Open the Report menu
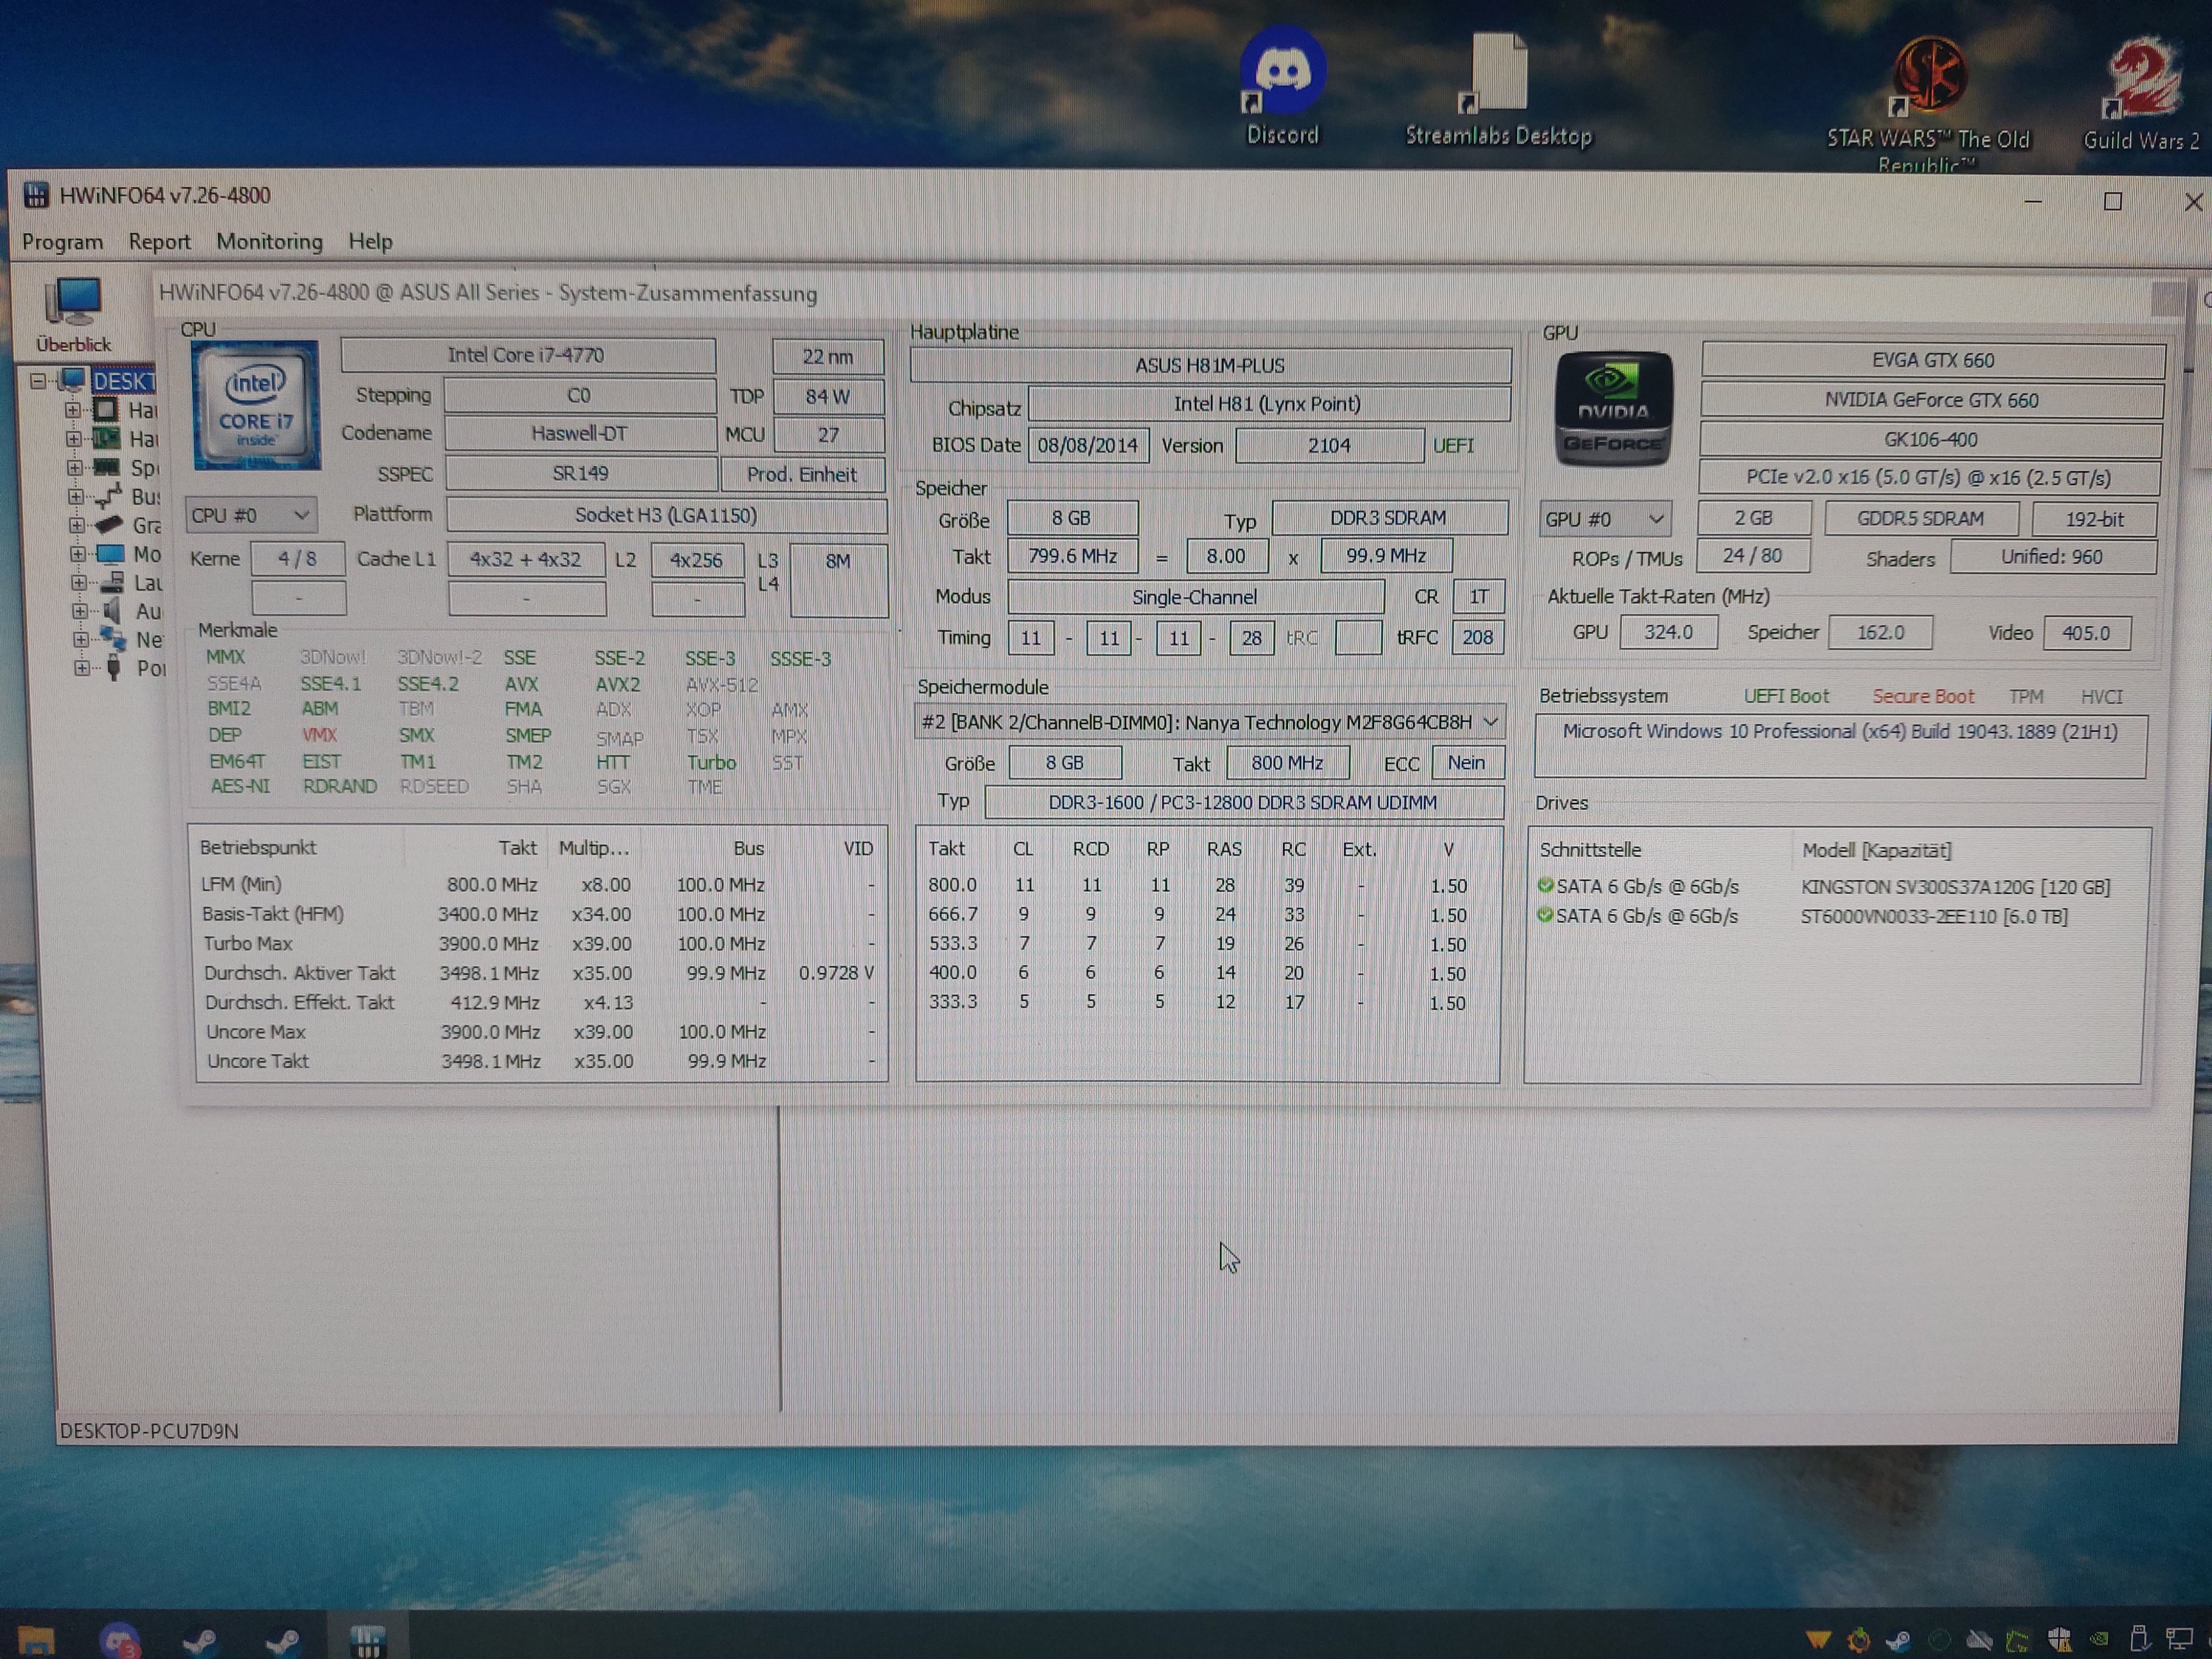Viewport: 2212px width, 1659px height. (159, 242)
